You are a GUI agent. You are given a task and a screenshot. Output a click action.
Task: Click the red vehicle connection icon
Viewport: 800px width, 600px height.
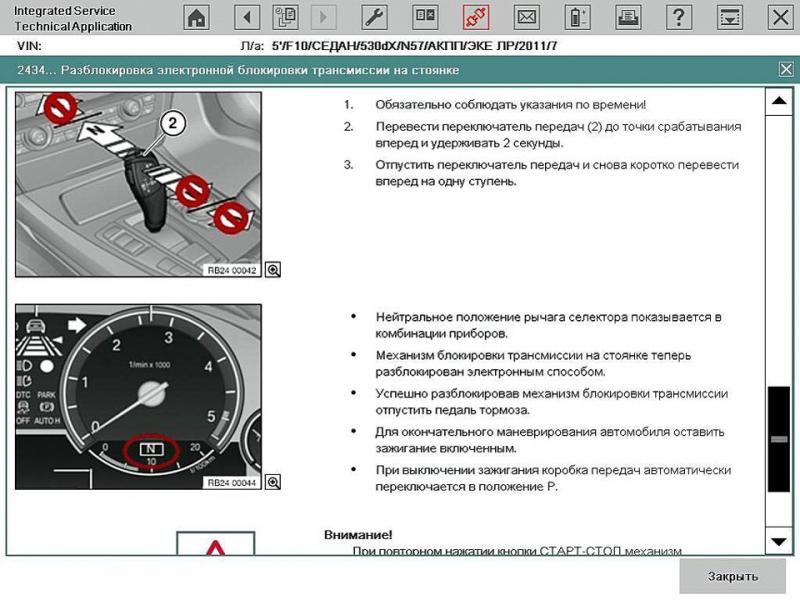click(x=476, y=17)
